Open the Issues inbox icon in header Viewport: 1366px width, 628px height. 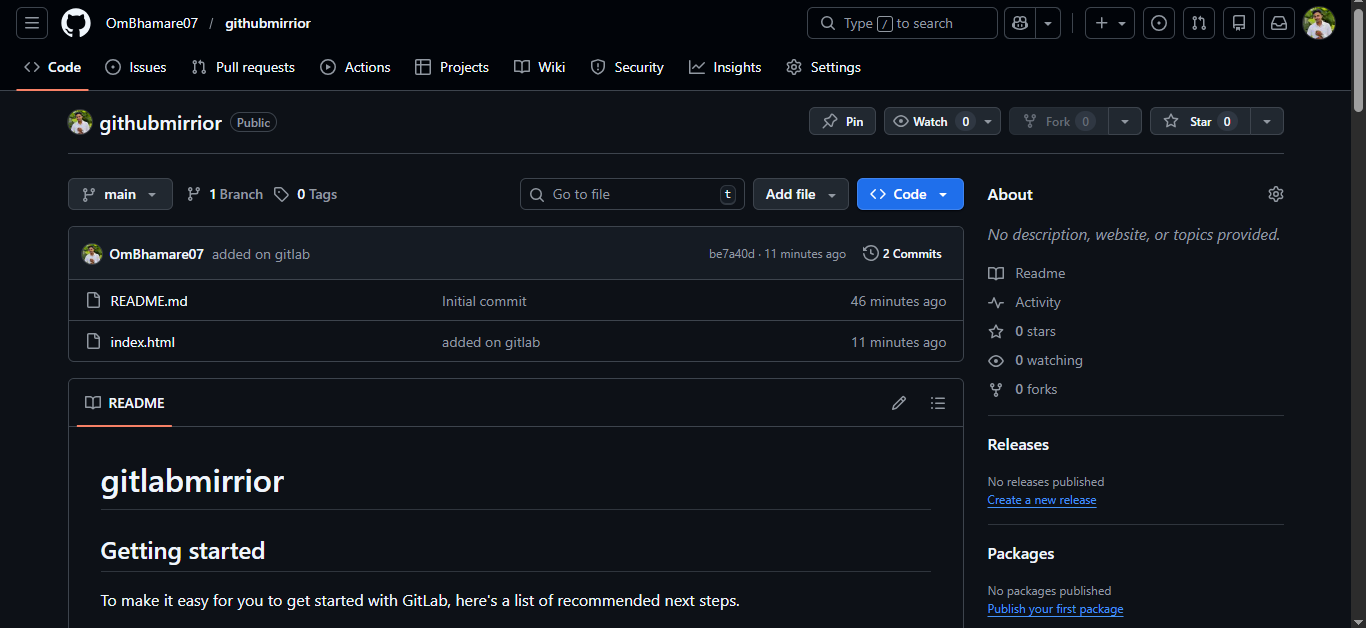pyautogui.click(x=1159, y=23)
